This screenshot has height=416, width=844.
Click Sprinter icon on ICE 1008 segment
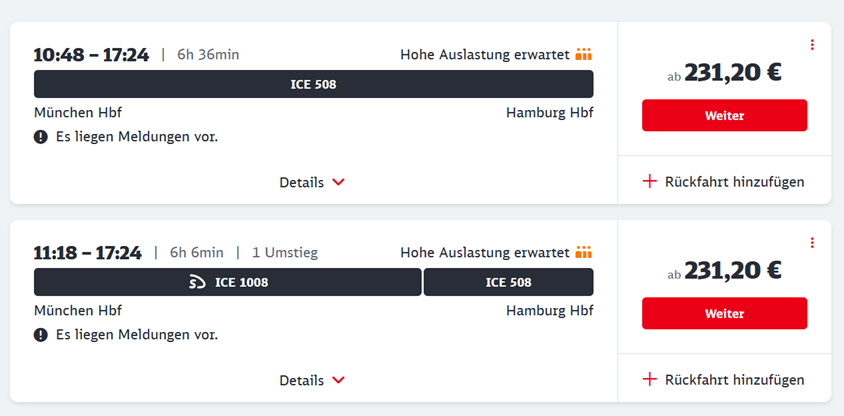pyautogui.click(x=198, y=282)
